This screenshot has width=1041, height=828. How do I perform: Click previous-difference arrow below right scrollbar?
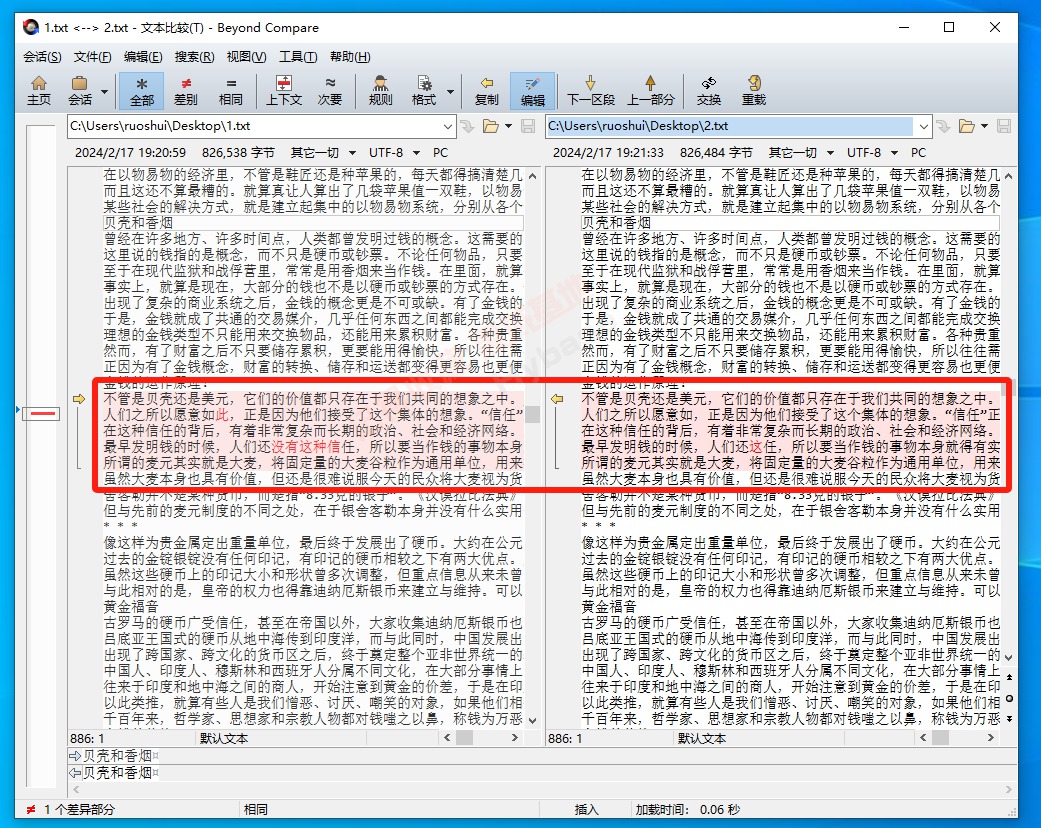[x=1009, y=677]
